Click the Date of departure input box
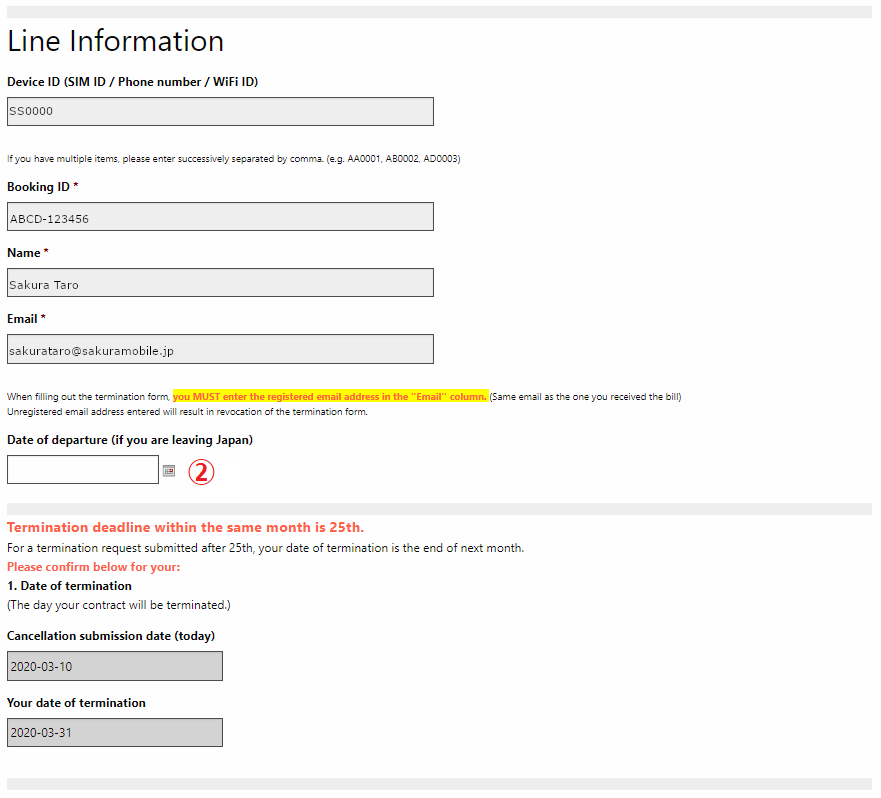881x798 pixels. [83, 469]
